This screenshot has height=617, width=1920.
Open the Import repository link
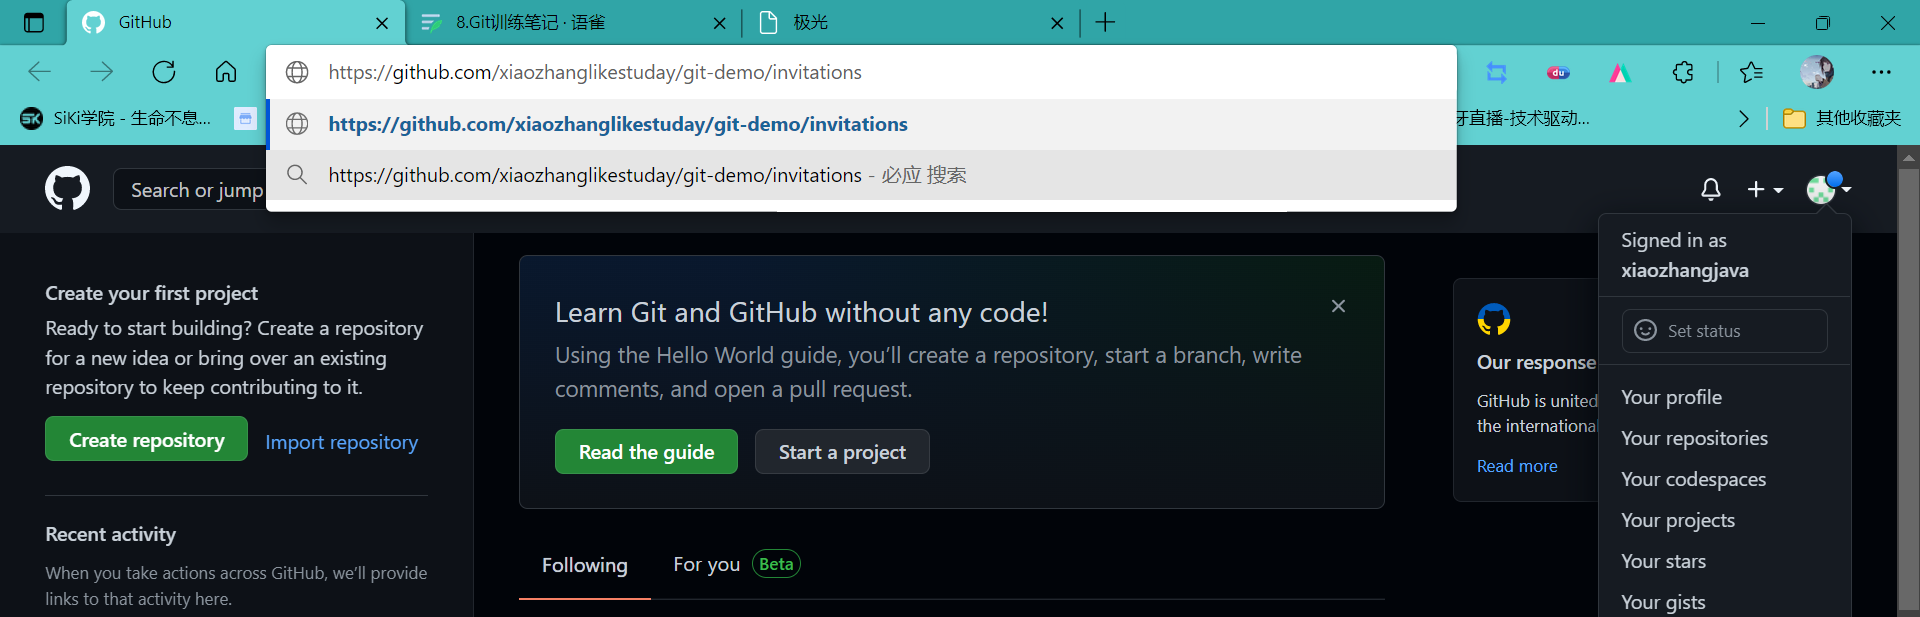coord(341,442)
